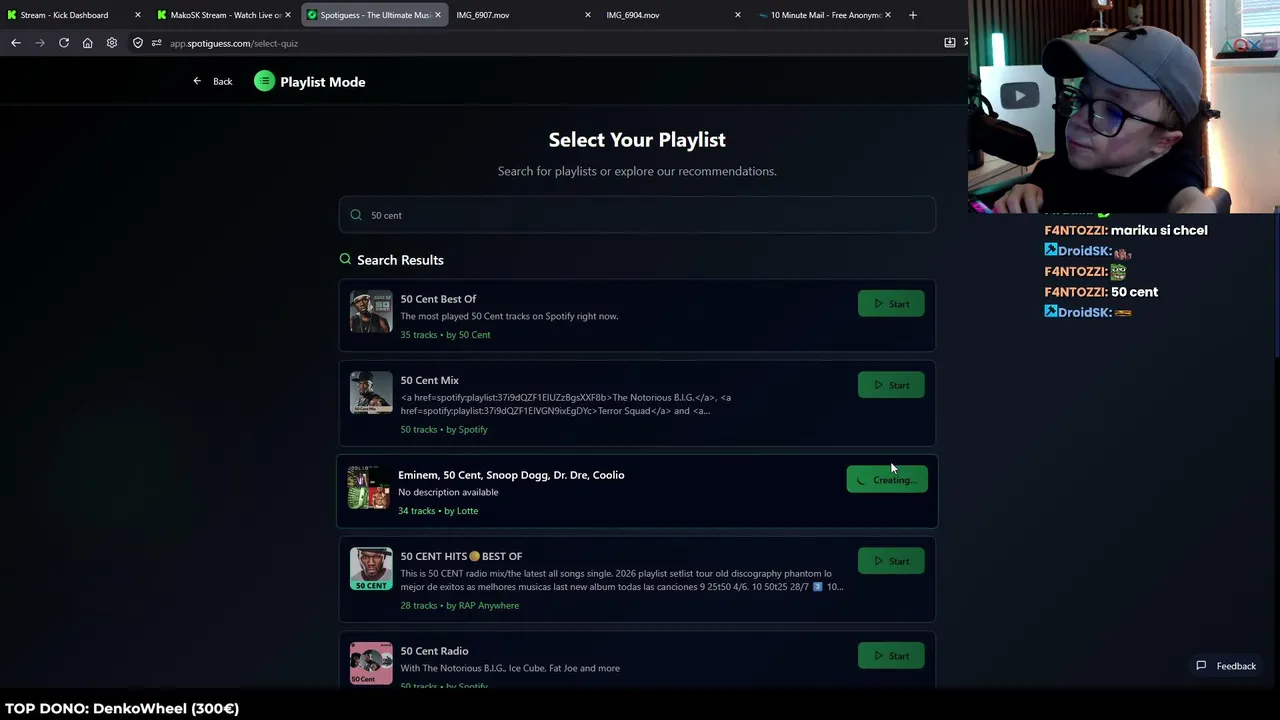Click '50 tracks • by Spotify' text
Image resolution: width=1280 pixels, height=720 pixels.
pos(444,429)
